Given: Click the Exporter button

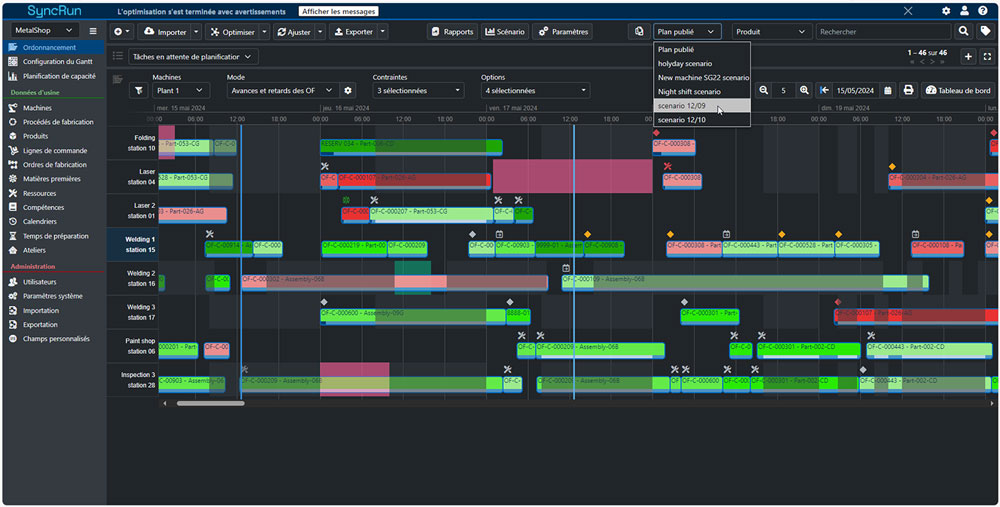Looking at the screenshot, I should click(x=353, y=32).
